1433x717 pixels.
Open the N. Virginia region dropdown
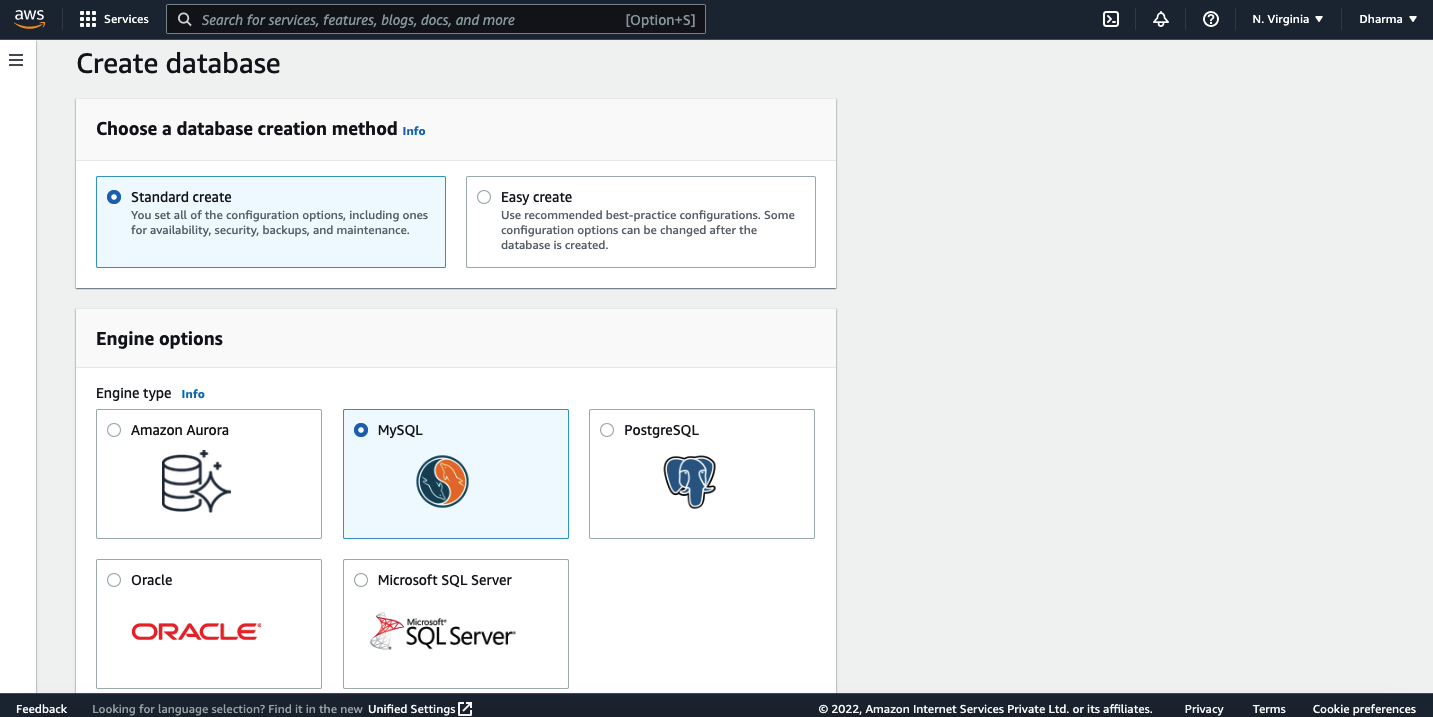pyautogui.click(x=1288, y=19)
